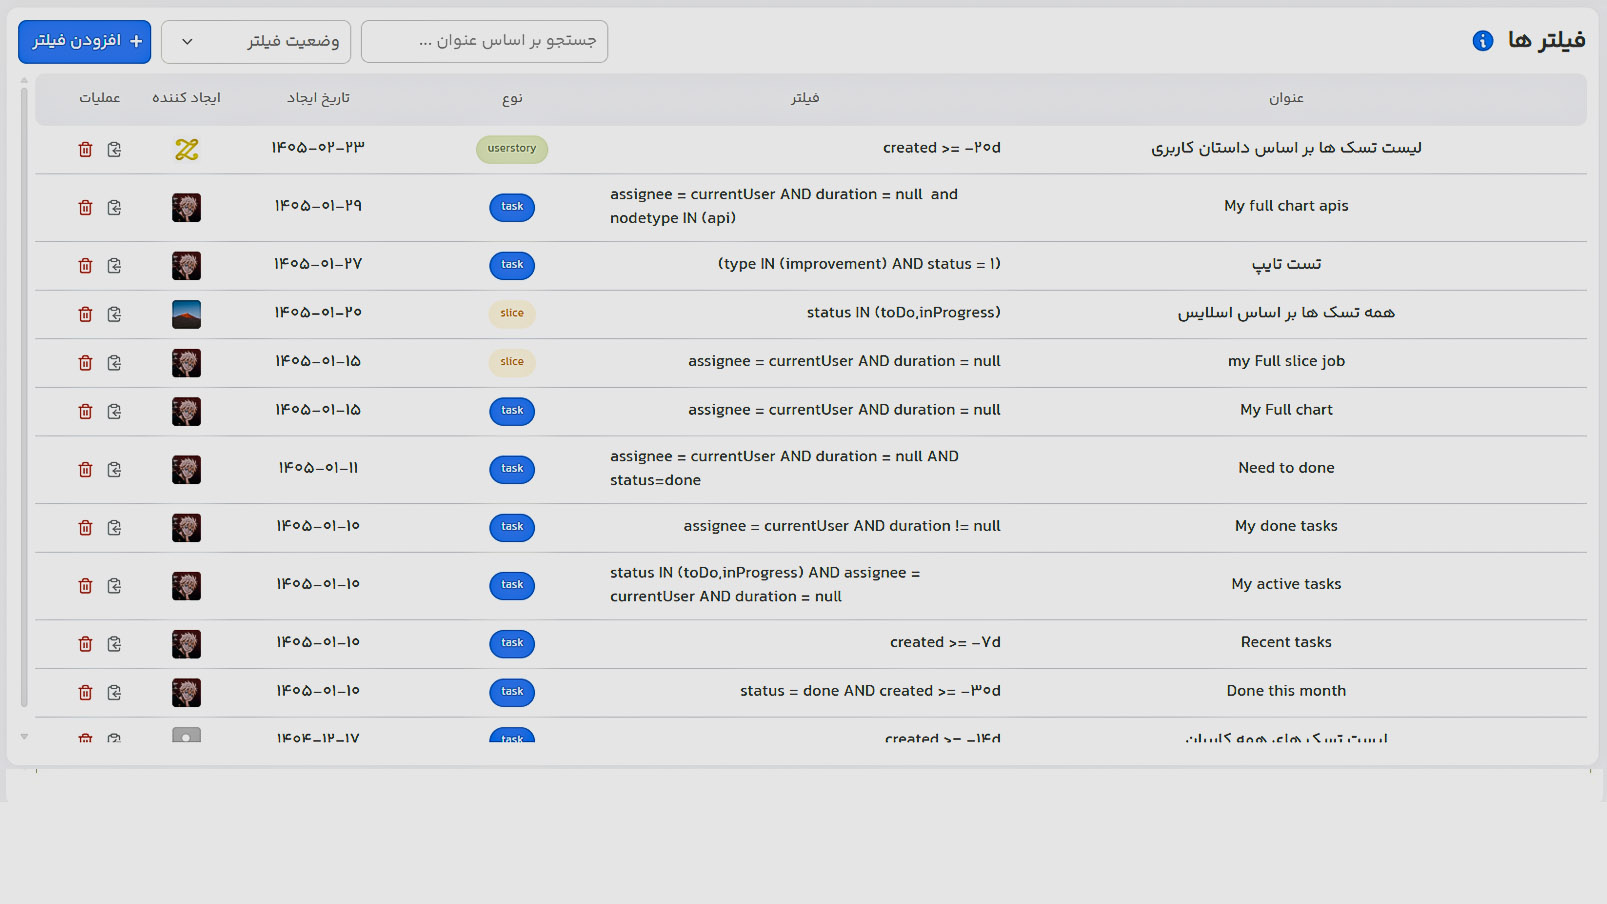Open the 'Need to done' filter title

point(1286,468)
